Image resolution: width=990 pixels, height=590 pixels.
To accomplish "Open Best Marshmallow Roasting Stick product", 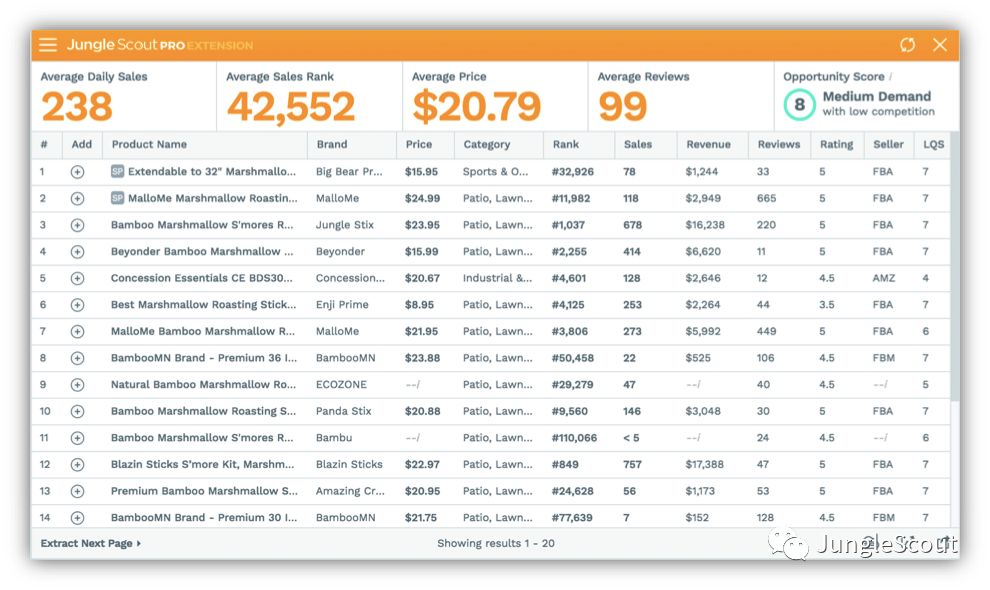I will point(203,304).
